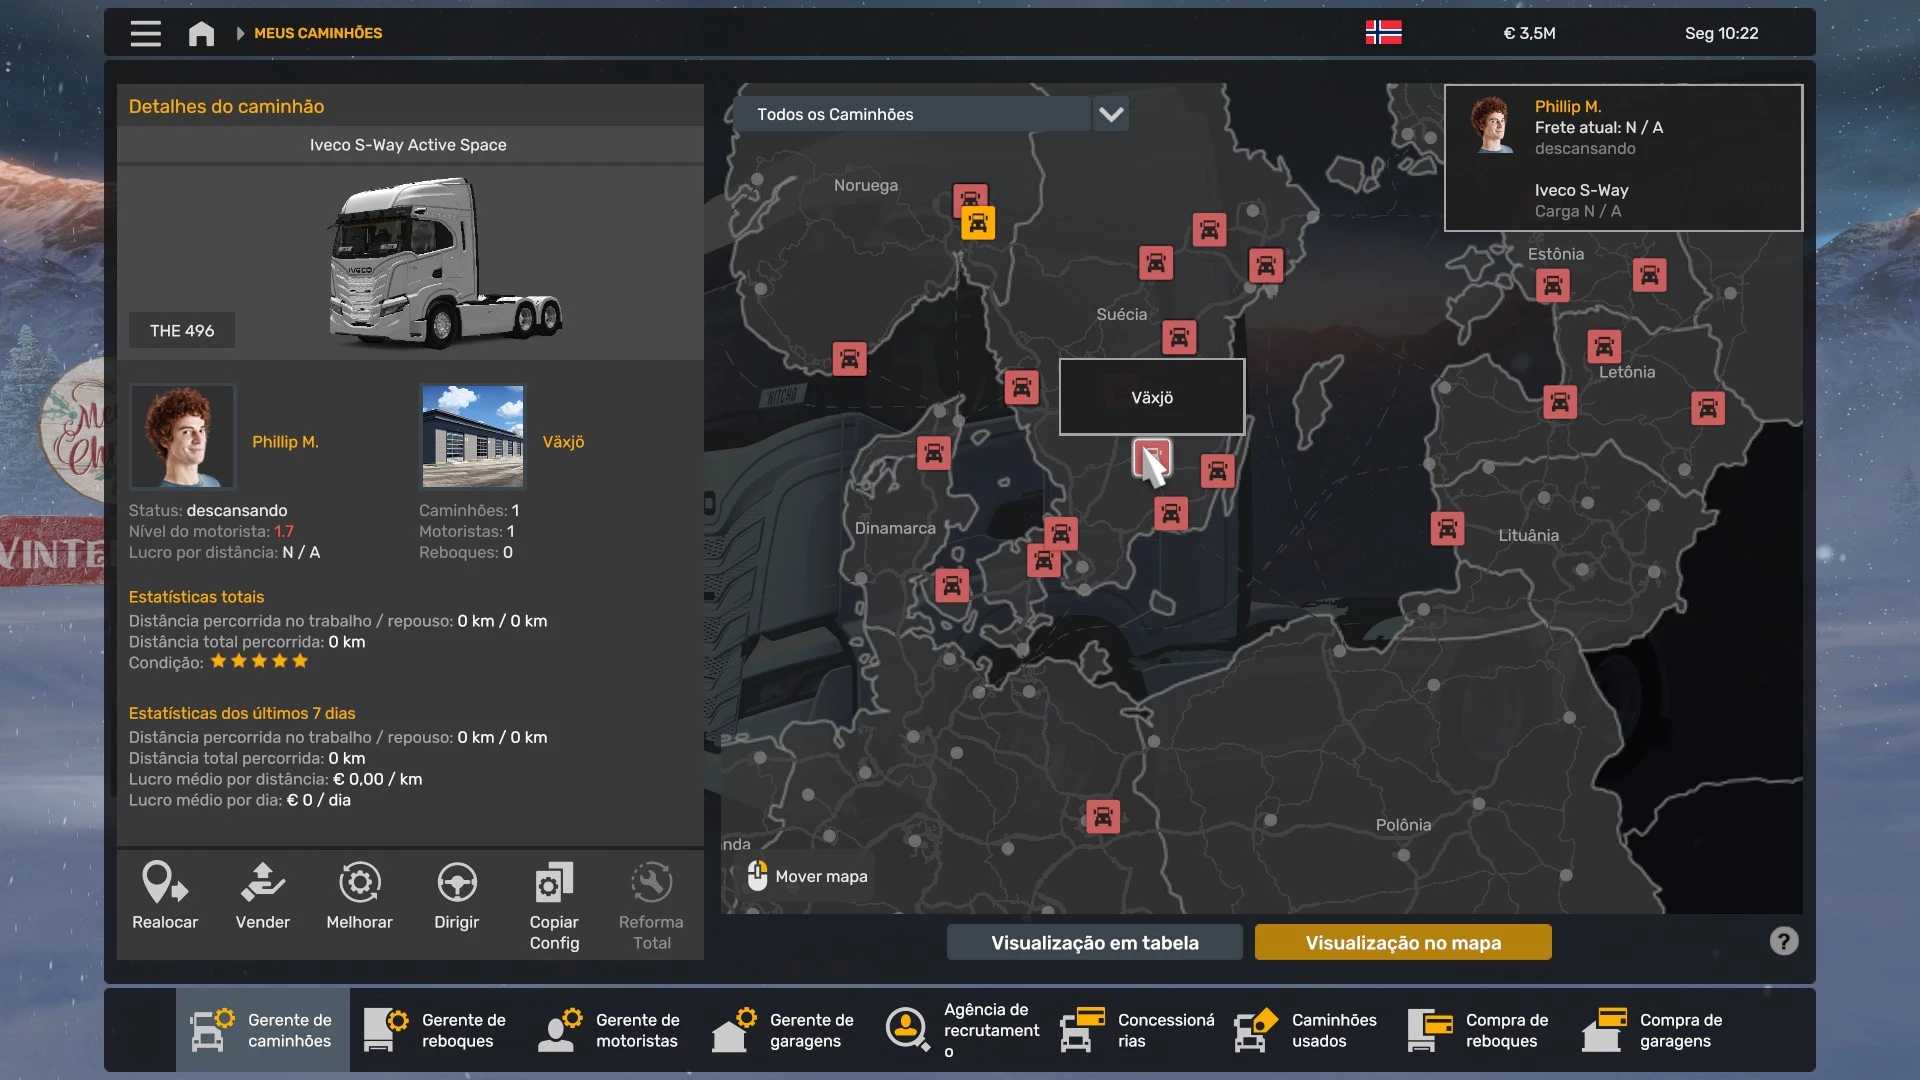Open the Gerente de motoristas tab
Screen dimensions: 1920x1080
[x=610, y=1030]
